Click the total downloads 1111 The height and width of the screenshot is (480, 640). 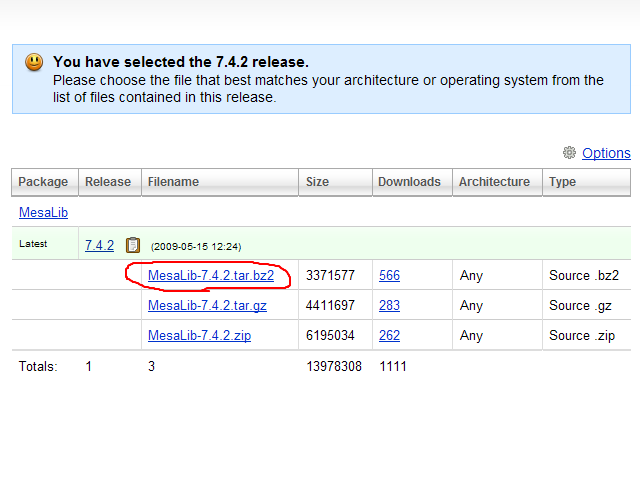(x=393, y=366)
